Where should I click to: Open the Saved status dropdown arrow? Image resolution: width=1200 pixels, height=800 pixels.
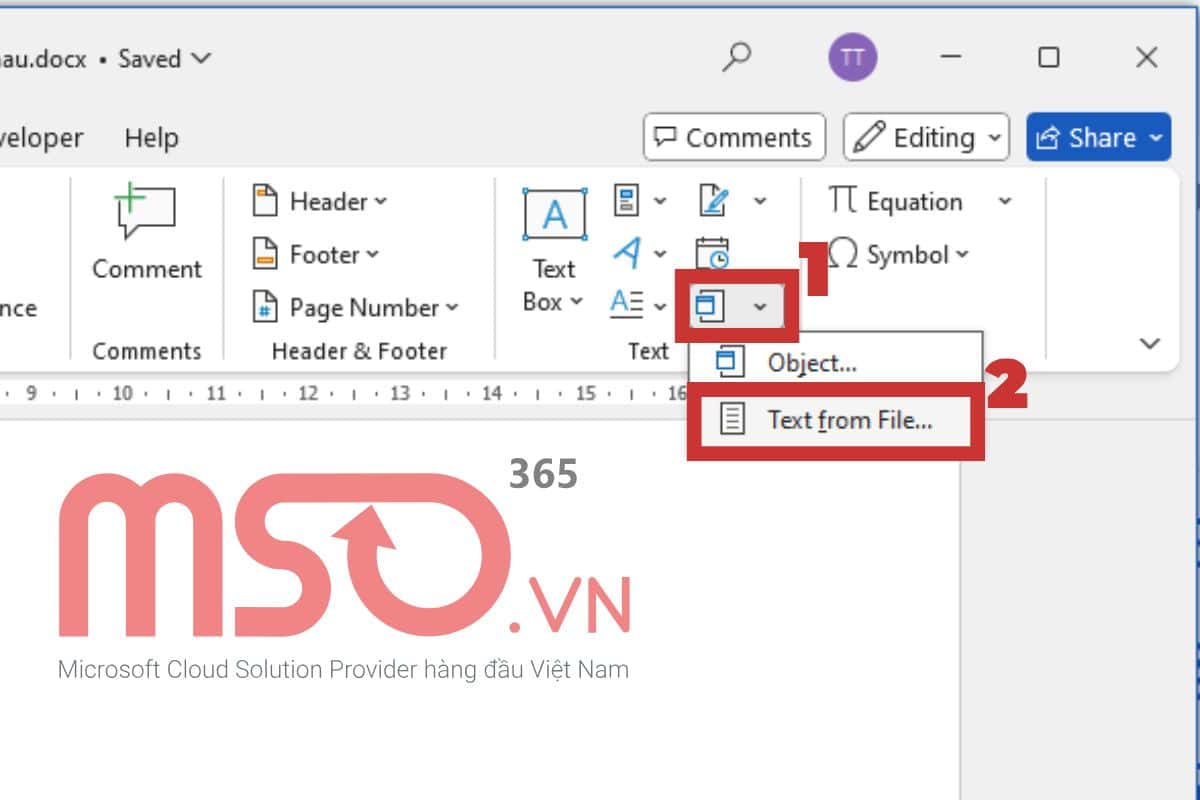pyautogui.click(x=200, y=58)
